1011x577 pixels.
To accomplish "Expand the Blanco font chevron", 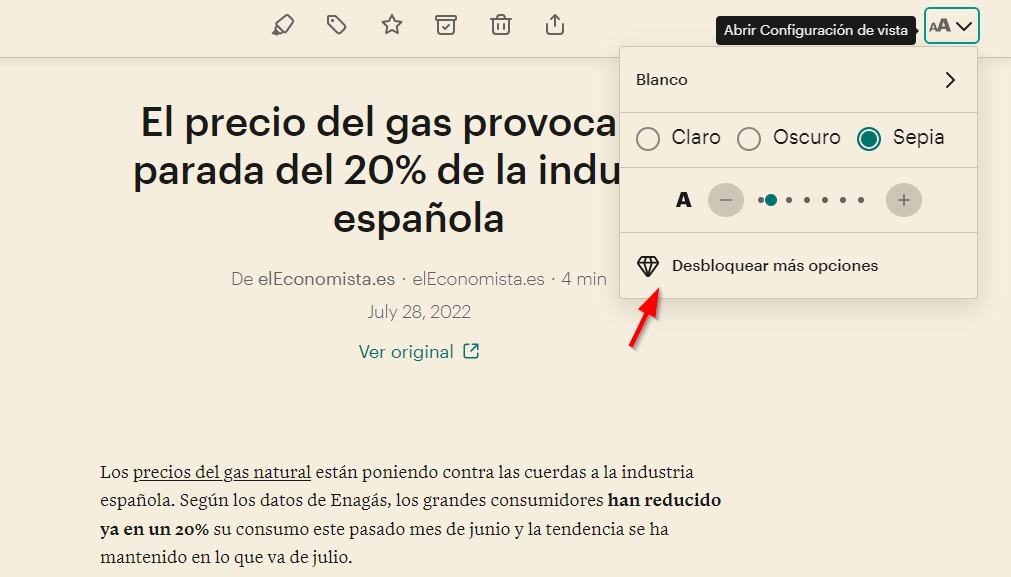I will click(950, 80).
